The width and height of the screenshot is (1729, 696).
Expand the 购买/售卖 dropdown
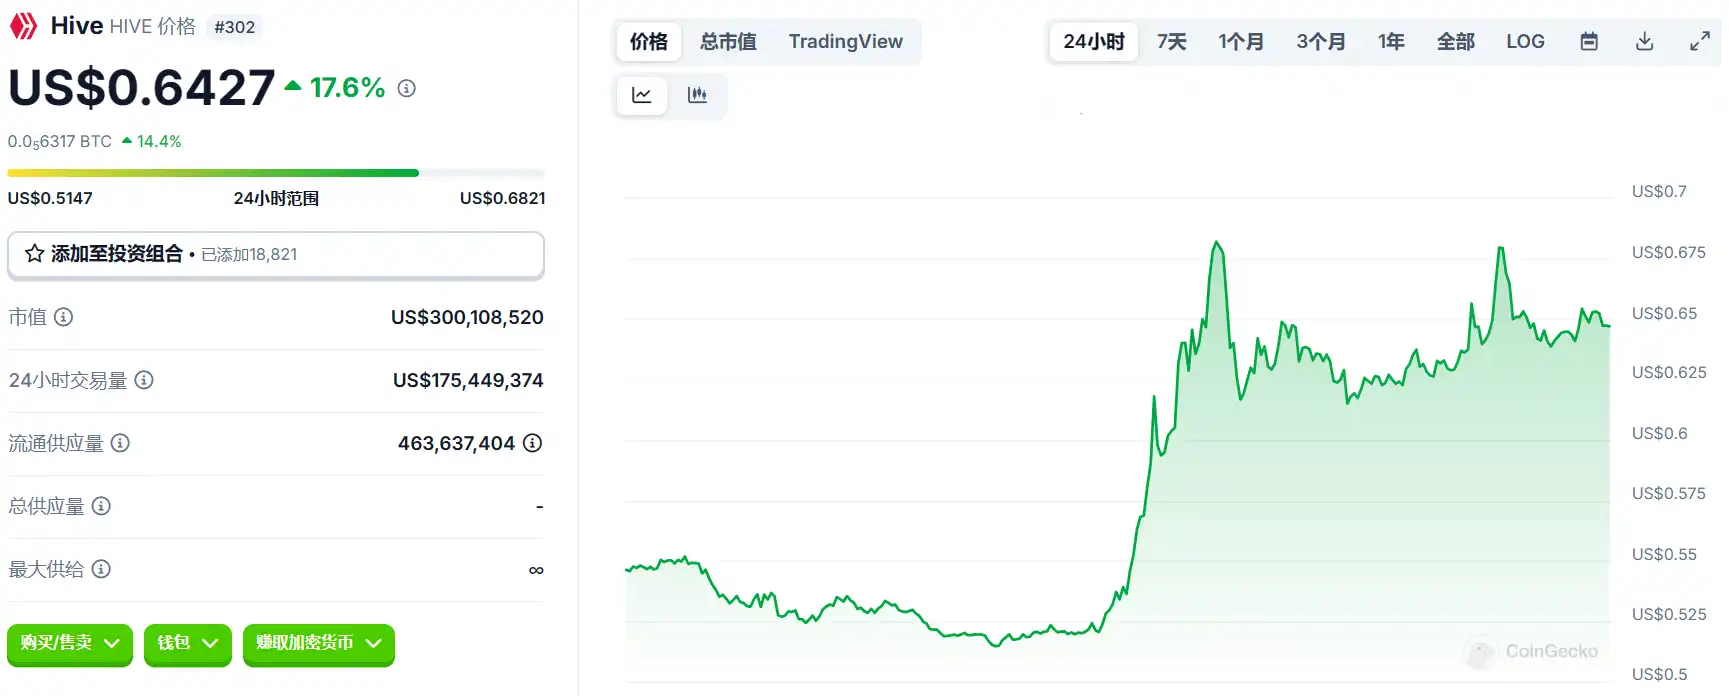tap(69, 643)
